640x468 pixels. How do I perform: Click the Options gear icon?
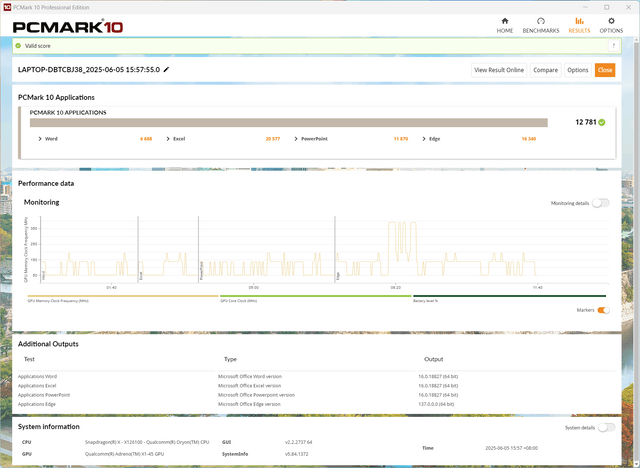coord(611,21)
